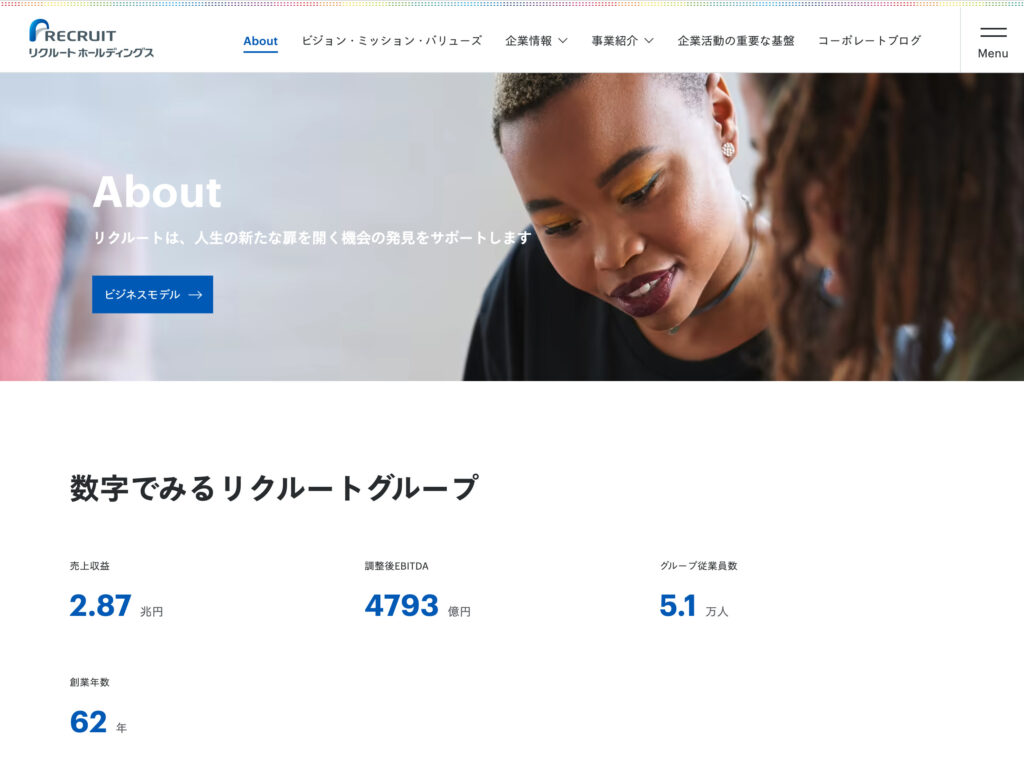Expand the 事業紹介 dropdown chevron
This screenshot has height=763, width=1024.
(648, 41)
